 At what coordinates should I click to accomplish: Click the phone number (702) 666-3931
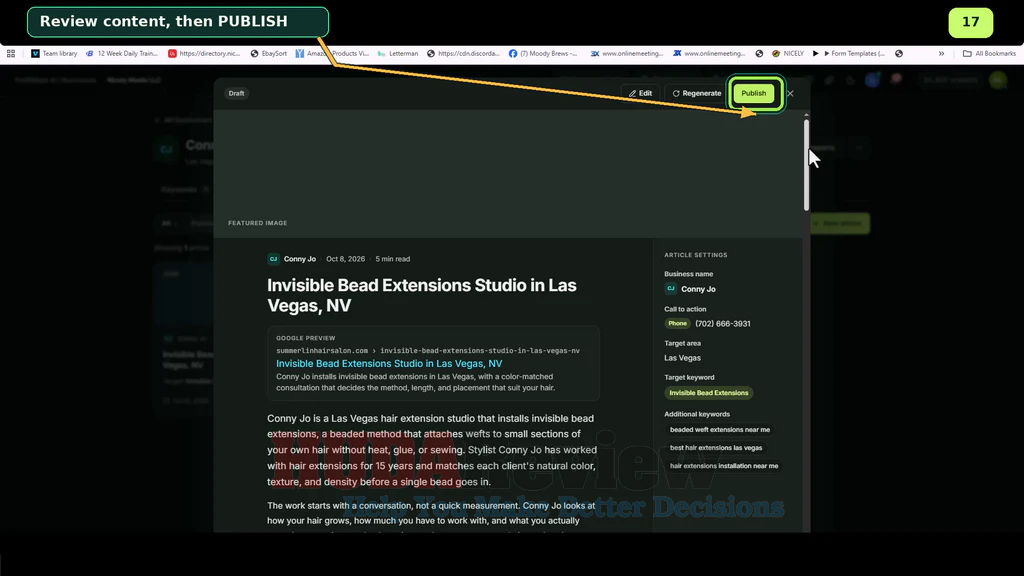(x=722, y=323)
